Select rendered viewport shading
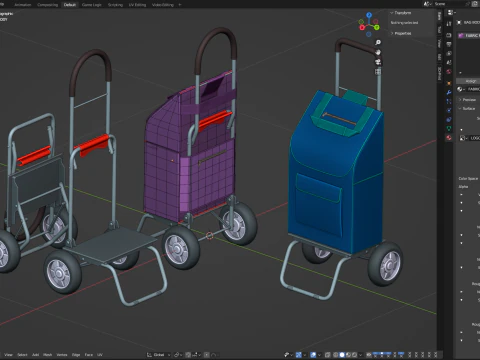 click(354, 355)
